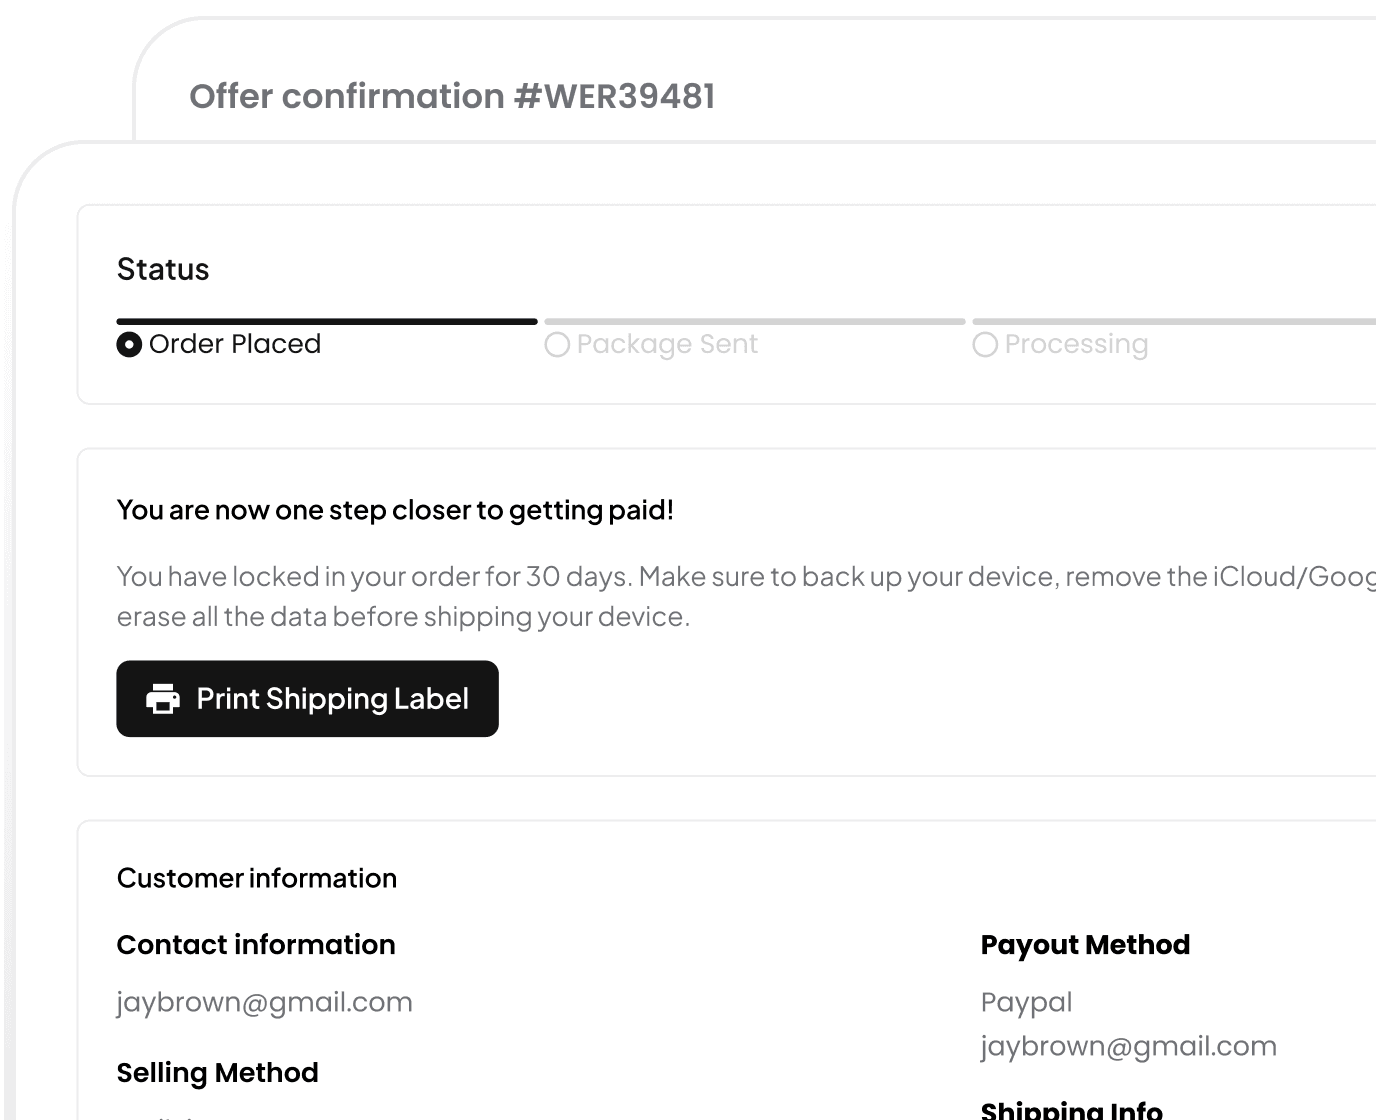Click the dark Order Placed progress bar
This screenshot has height=1120, width=1376.
[x=327, y=322]
